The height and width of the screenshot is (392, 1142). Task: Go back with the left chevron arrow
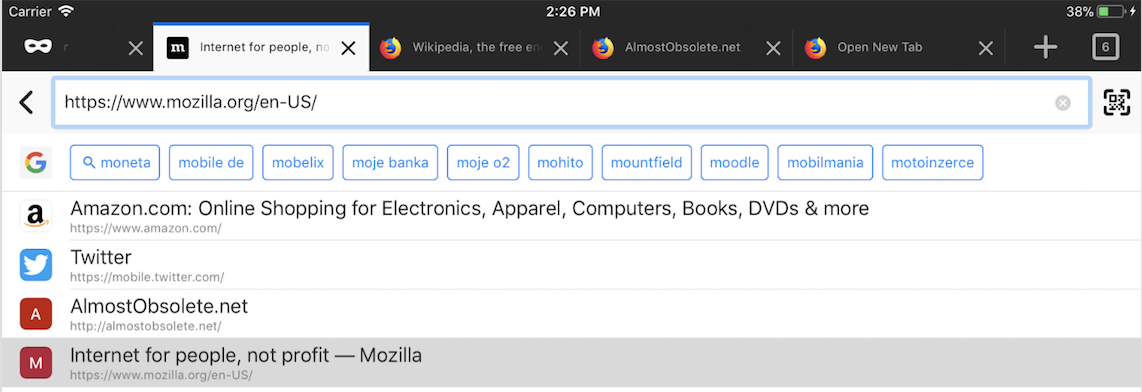tap(26, 103)
